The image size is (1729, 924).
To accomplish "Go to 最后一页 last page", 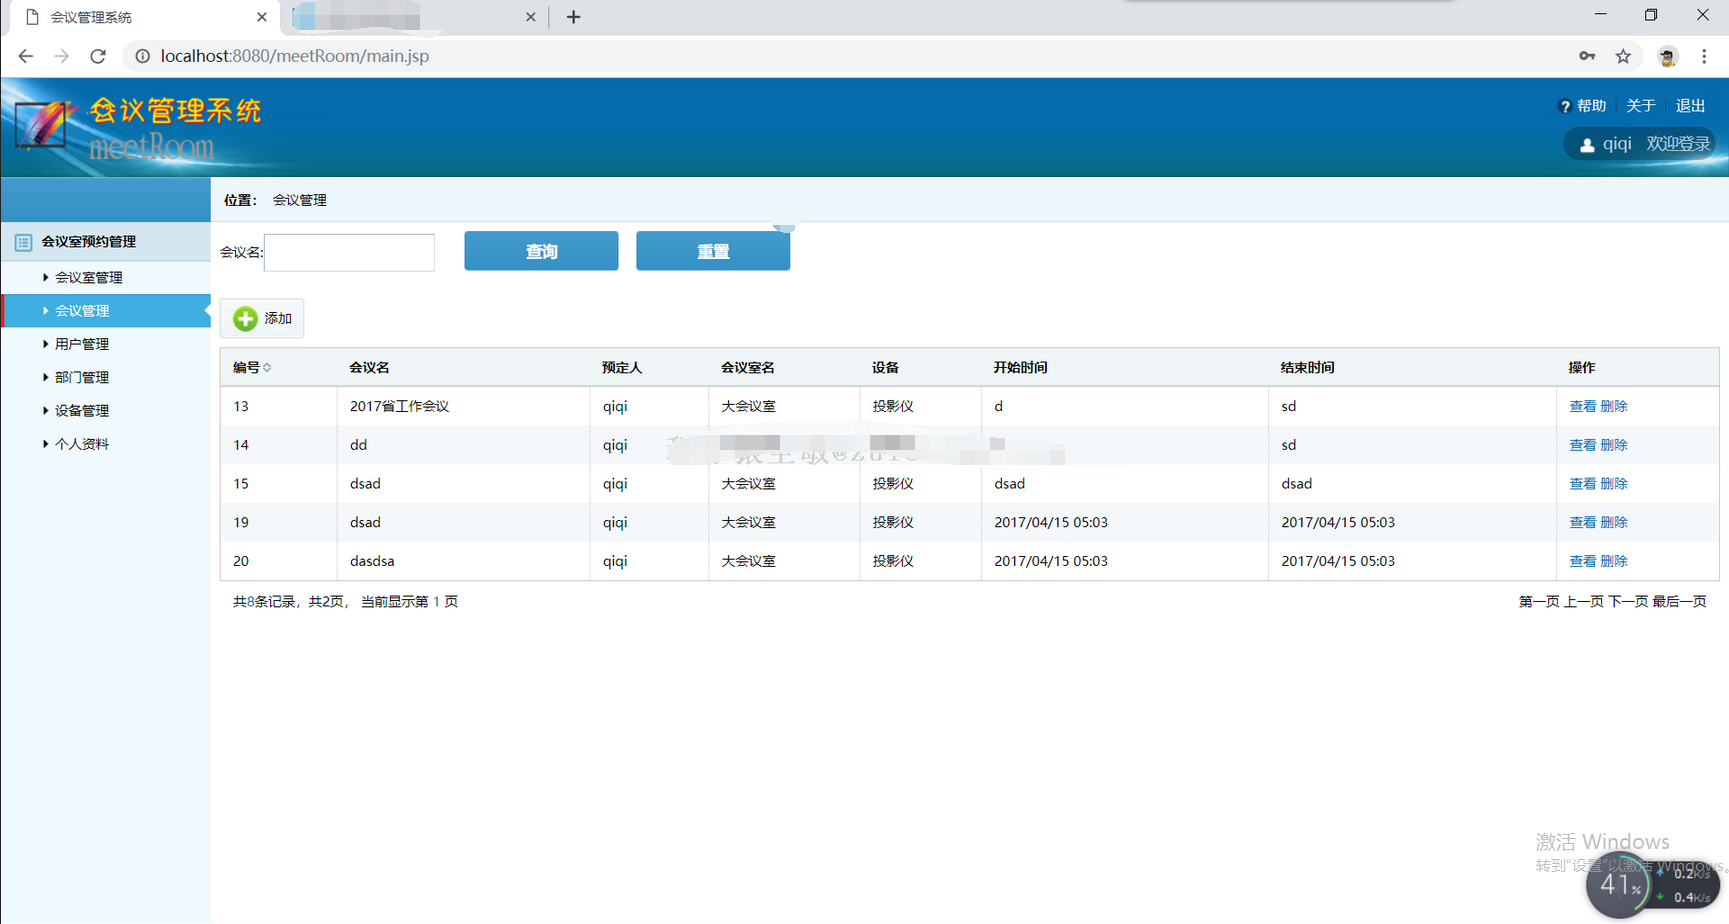I will tap(1679, 602).
